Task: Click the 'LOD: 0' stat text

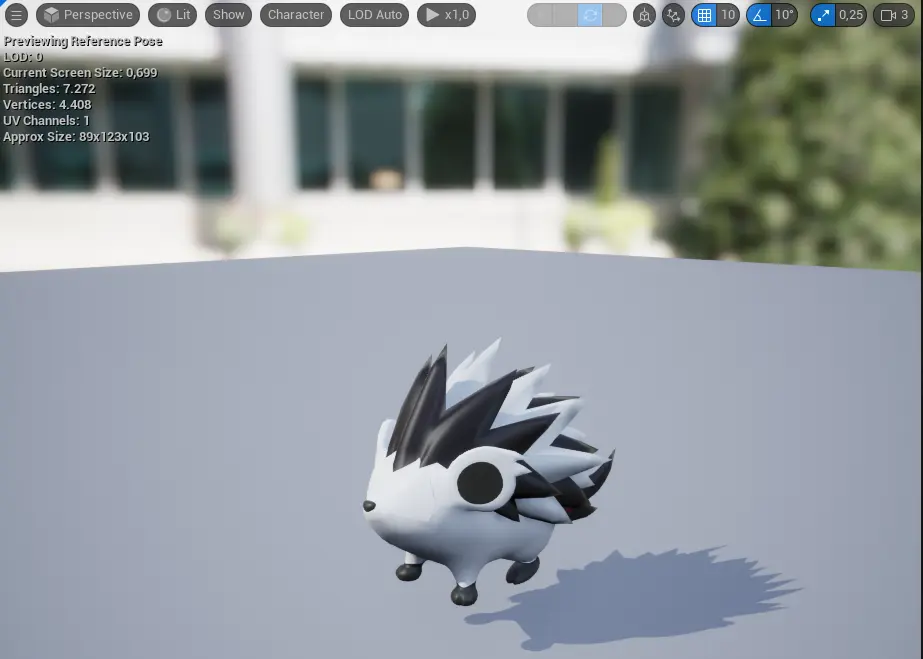Action: pyautogui.click(x=23, y=57)
